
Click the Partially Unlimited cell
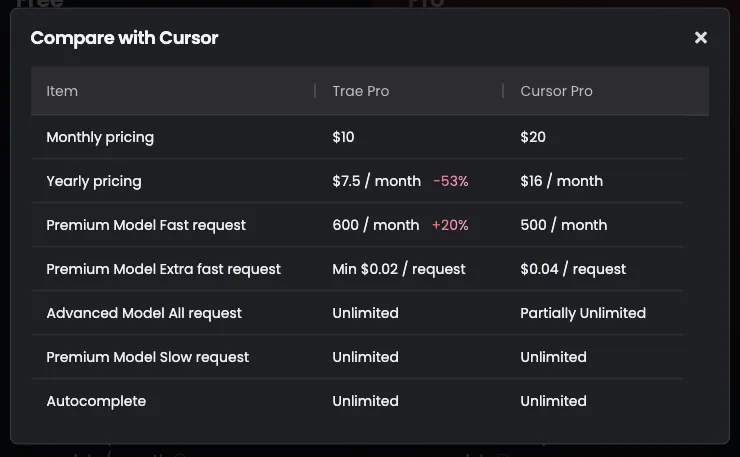pyautogui.click(x=583, y=313)
